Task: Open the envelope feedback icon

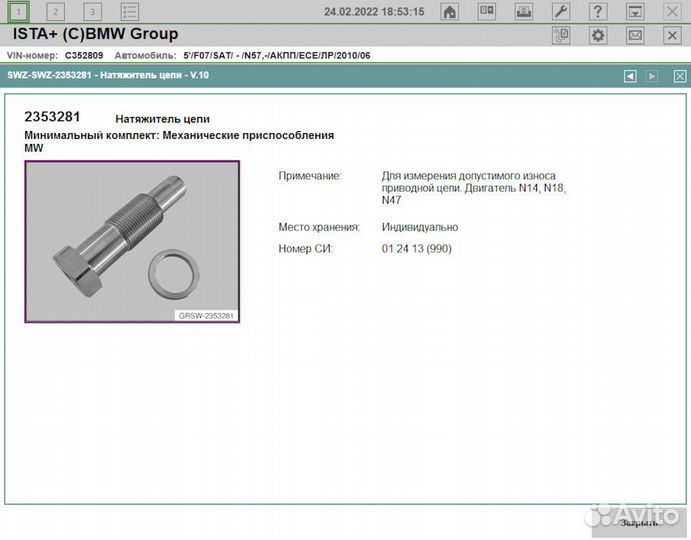Action: (x=635, y=35)
